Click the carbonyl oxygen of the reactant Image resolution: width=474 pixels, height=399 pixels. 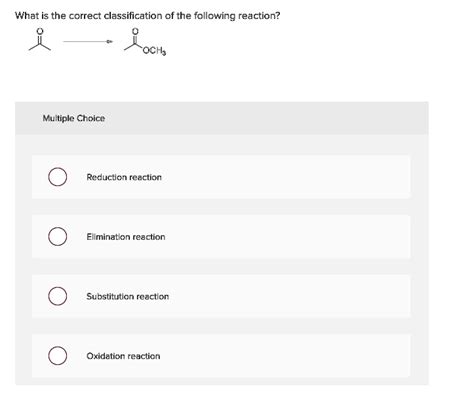click(40, 31)
